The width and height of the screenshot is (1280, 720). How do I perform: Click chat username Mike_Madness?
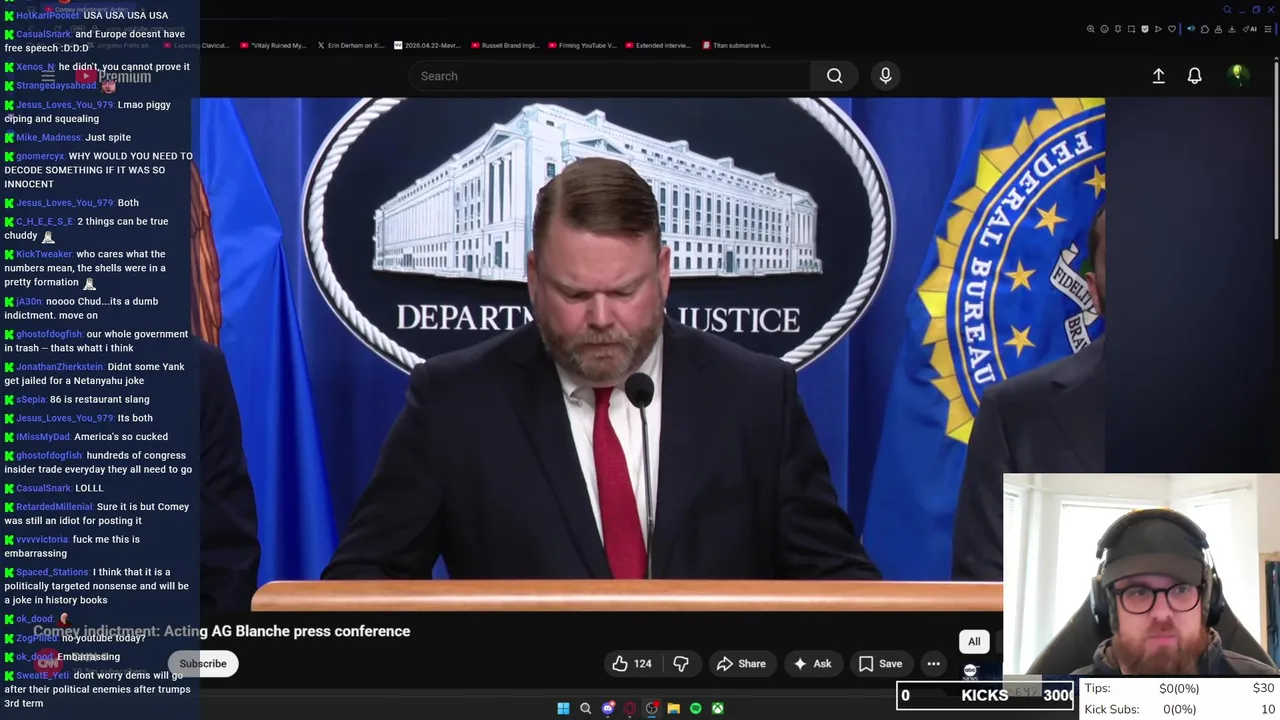48,137
